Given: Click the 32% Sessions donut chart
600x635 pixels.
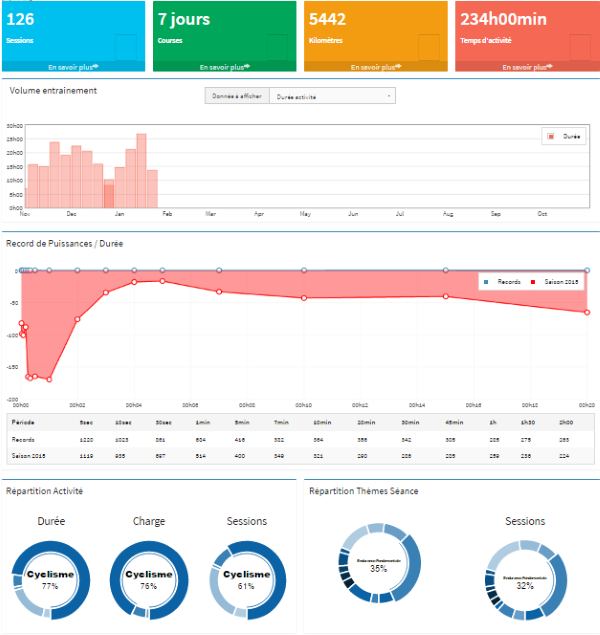Looking at the screenshot, I should pyautogui.click(x=525, y=584).
